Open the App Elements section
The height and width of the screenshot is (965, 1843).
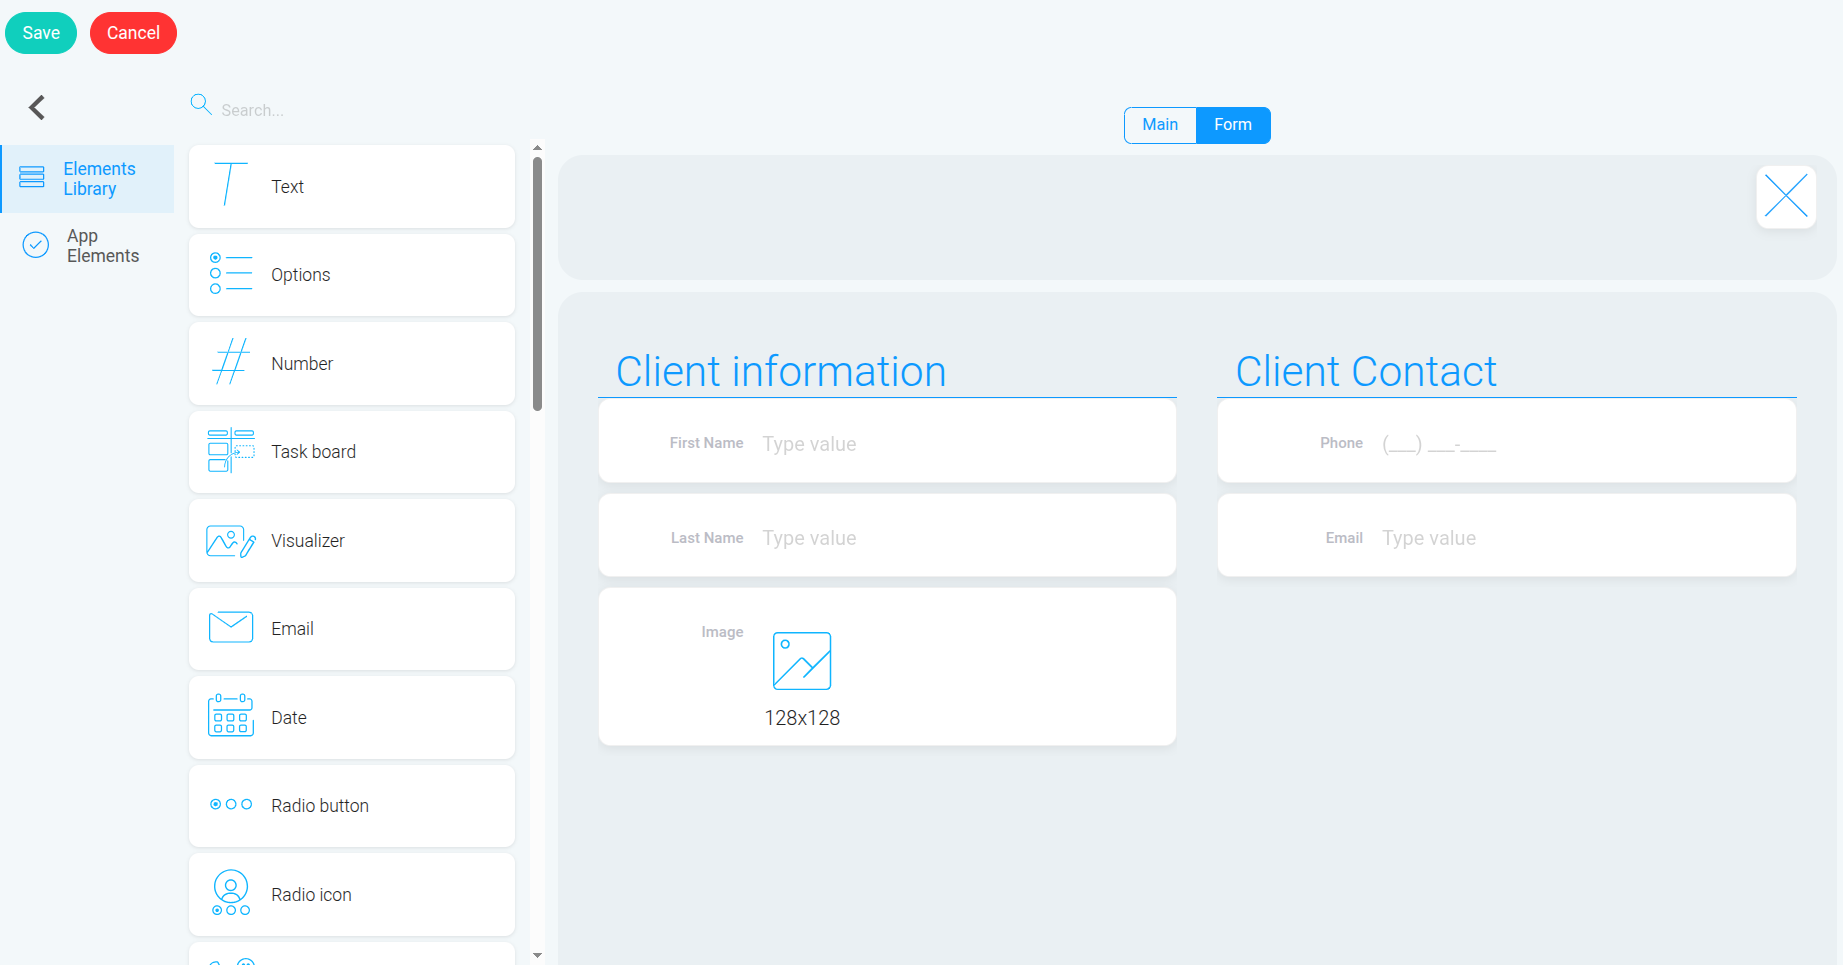coord(88,246)
